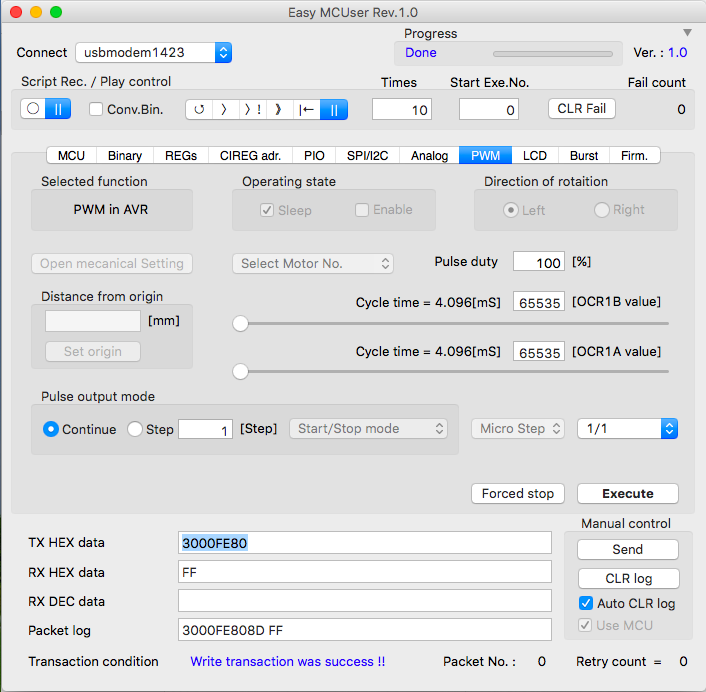Screen dimensions: 706x692
Task: Switch to the REGs tab
Action: click(181, 155)
